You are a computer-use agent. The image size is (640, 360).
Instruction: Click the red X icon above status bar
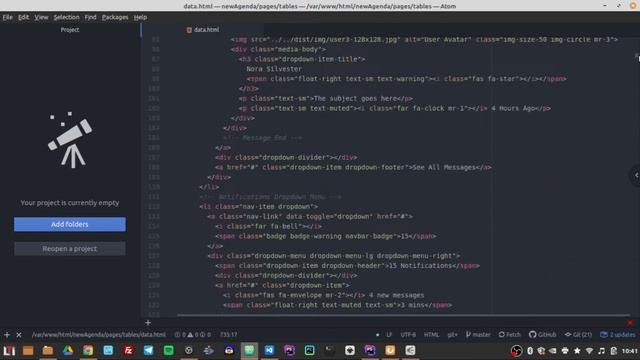(630, 323)
